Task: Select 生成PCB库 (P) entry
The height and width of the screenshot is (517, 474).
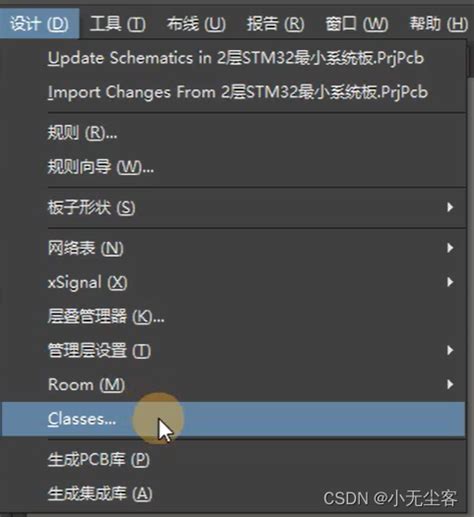Action: tap(99, 460)
